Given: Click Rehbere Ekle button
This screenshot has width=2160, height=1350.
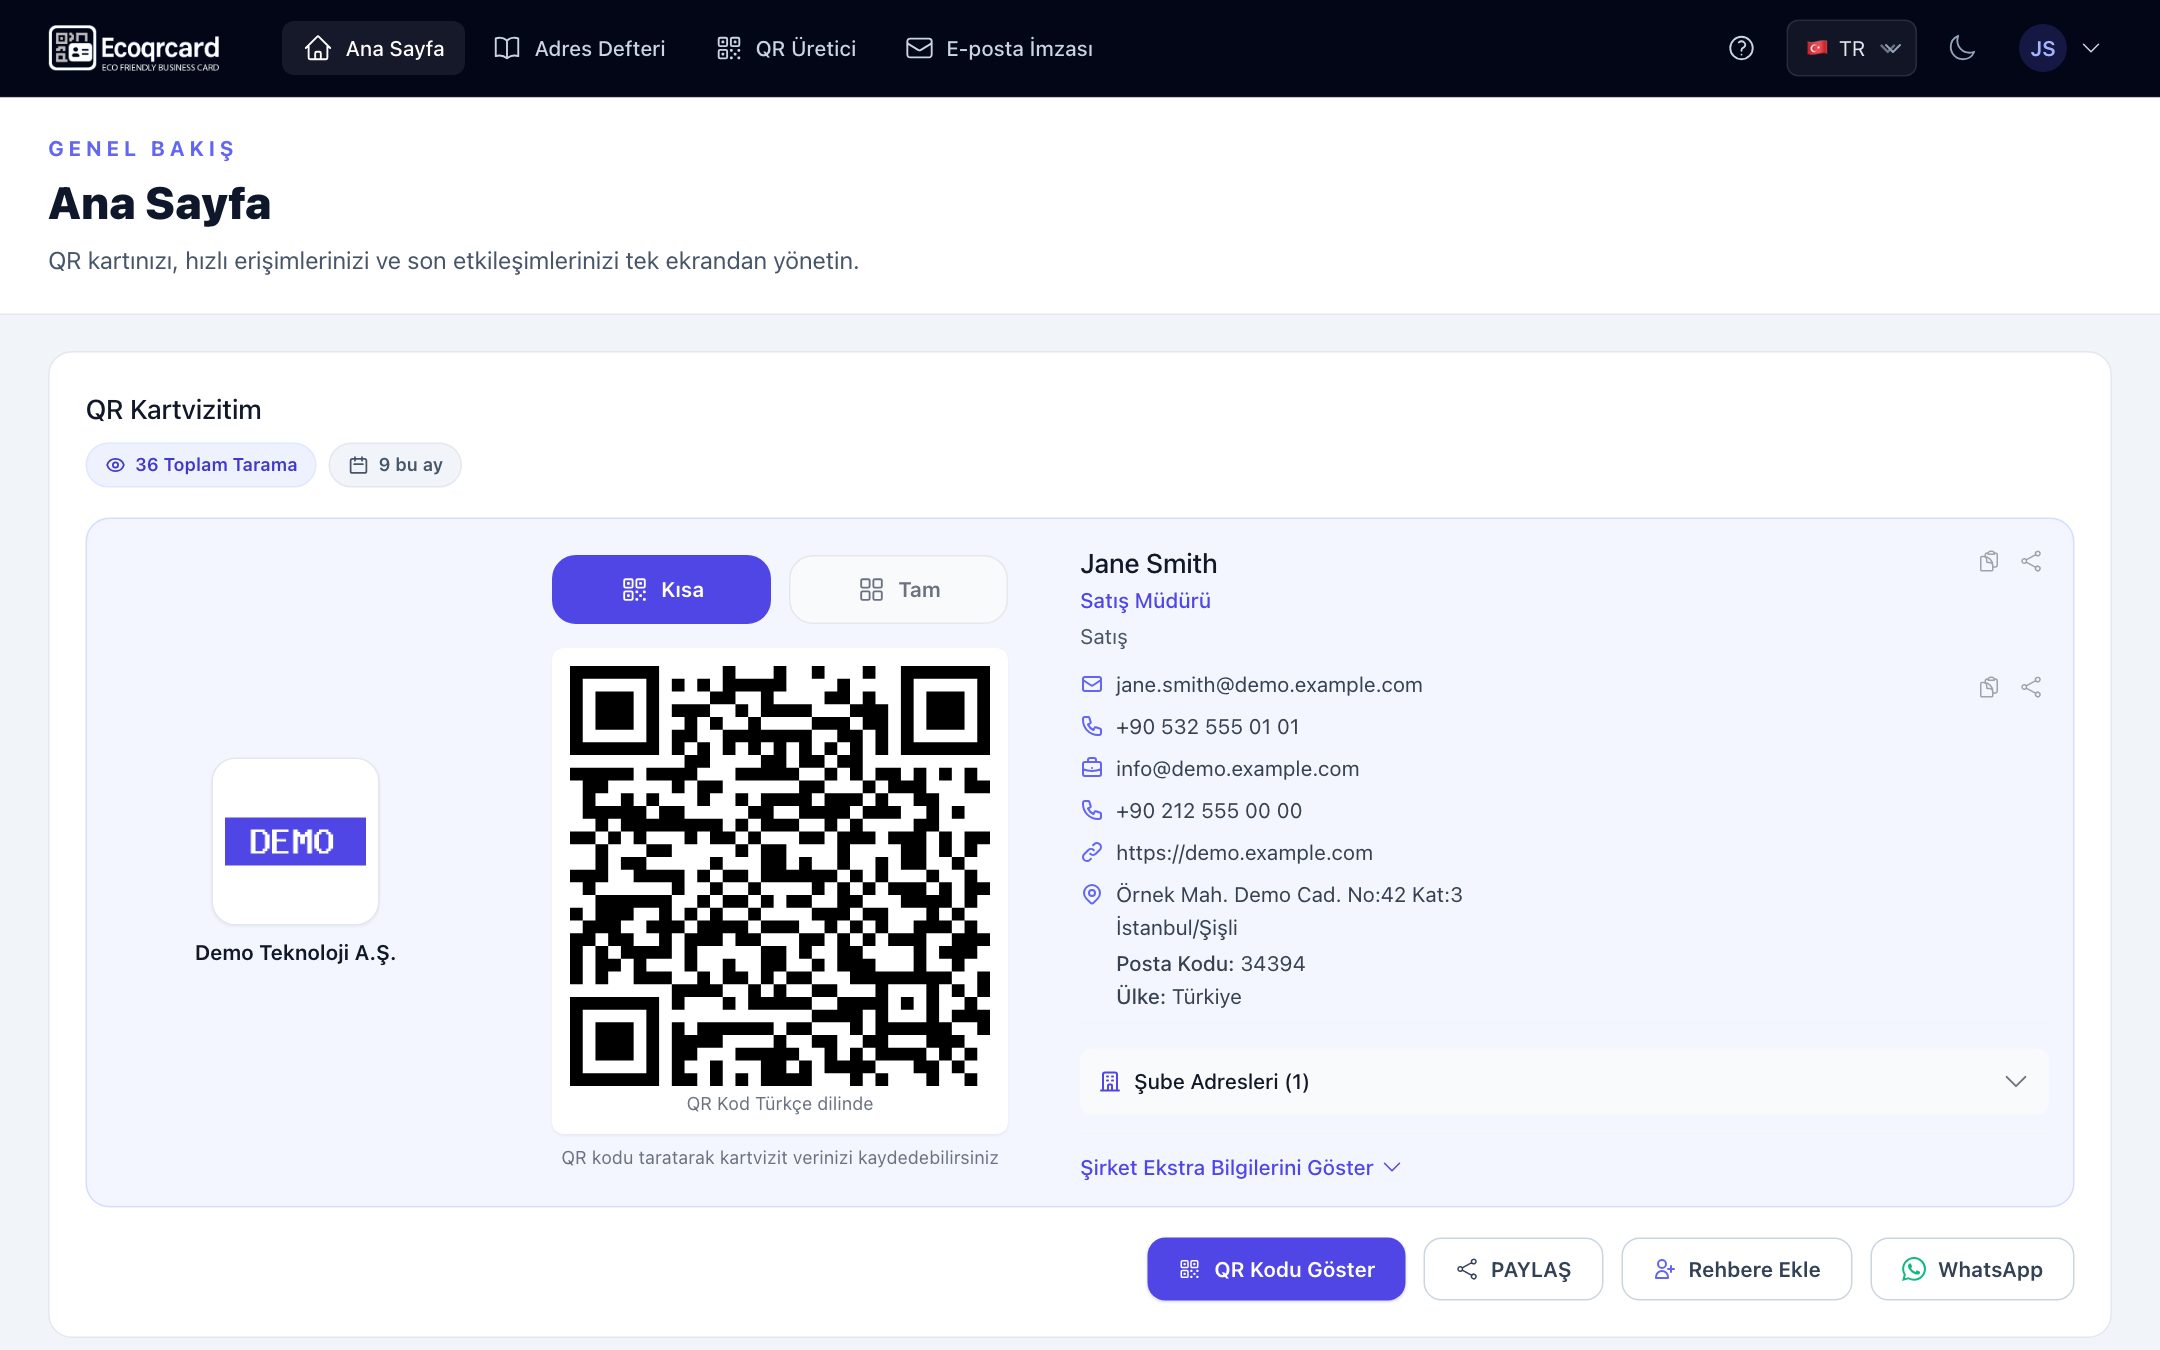Looking at the screenshot, I should click(x=1736, y=1269).
